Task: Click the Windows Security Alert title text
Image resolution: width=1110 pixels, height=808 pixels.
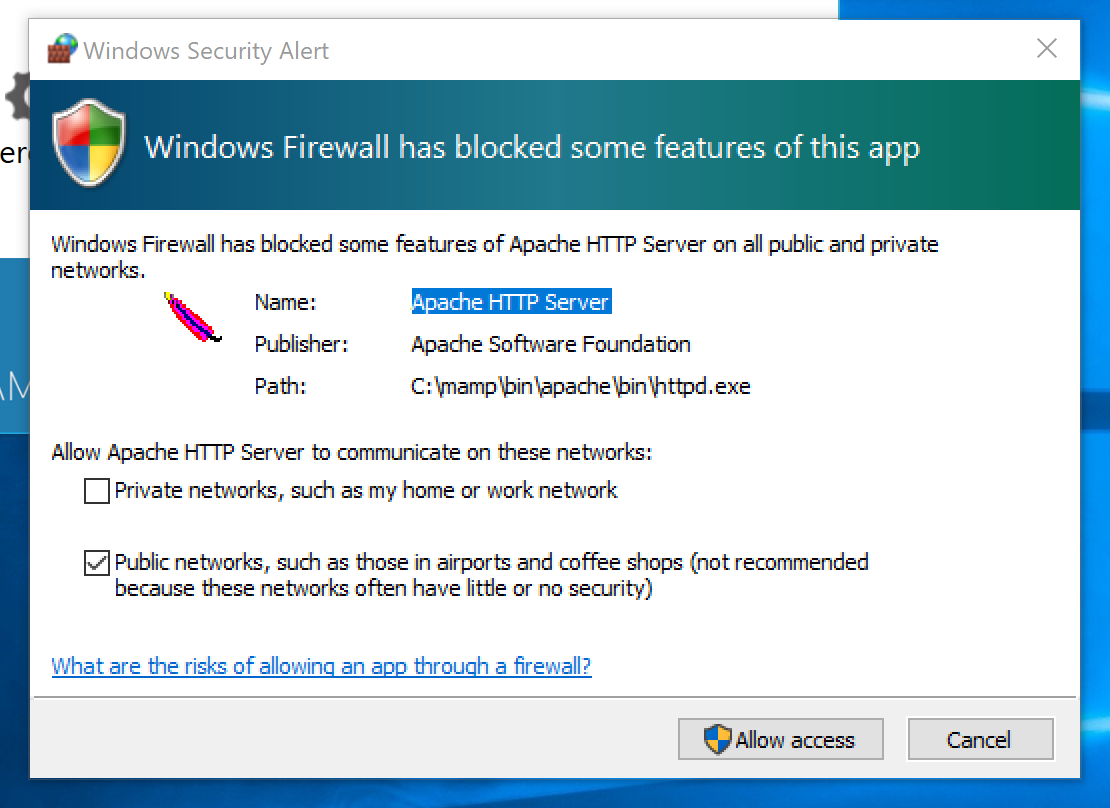Action: (206, 51)
